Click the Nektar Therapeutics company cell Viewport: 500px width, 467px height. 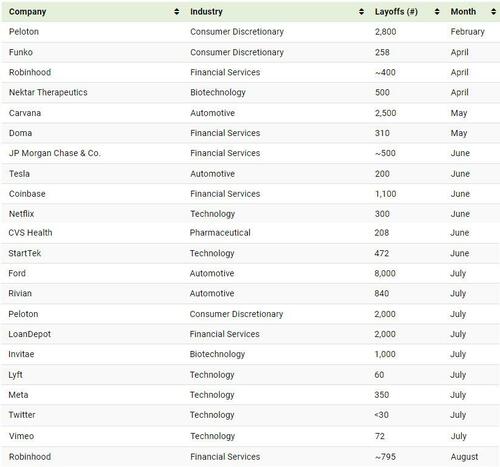pos(48,92)
